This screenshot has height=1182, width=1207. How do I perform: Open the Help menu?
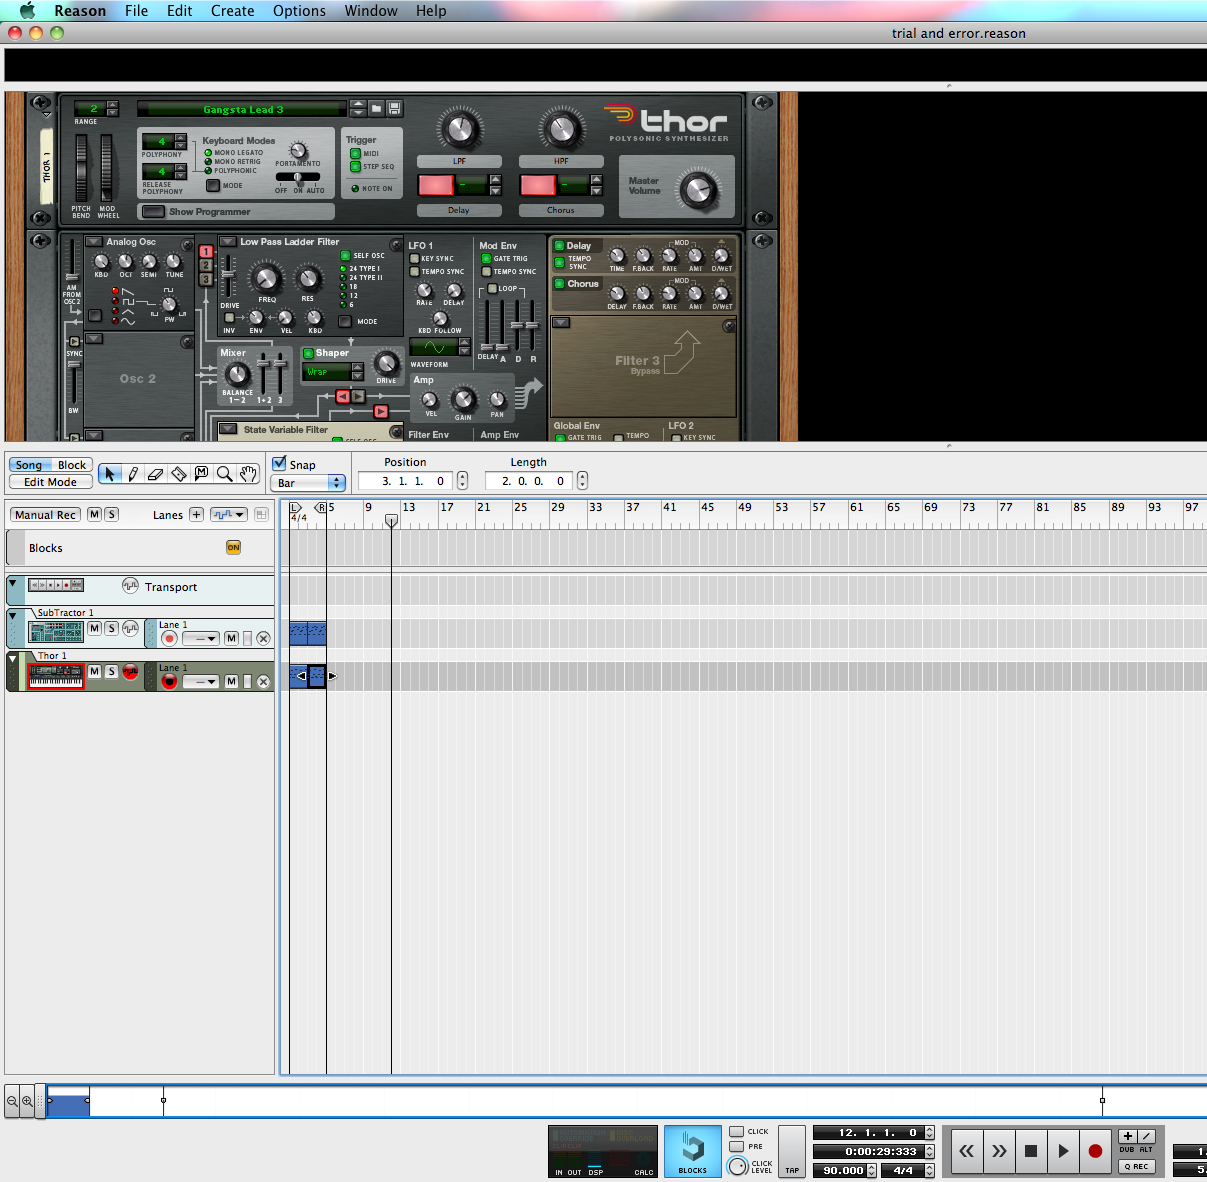431,11
